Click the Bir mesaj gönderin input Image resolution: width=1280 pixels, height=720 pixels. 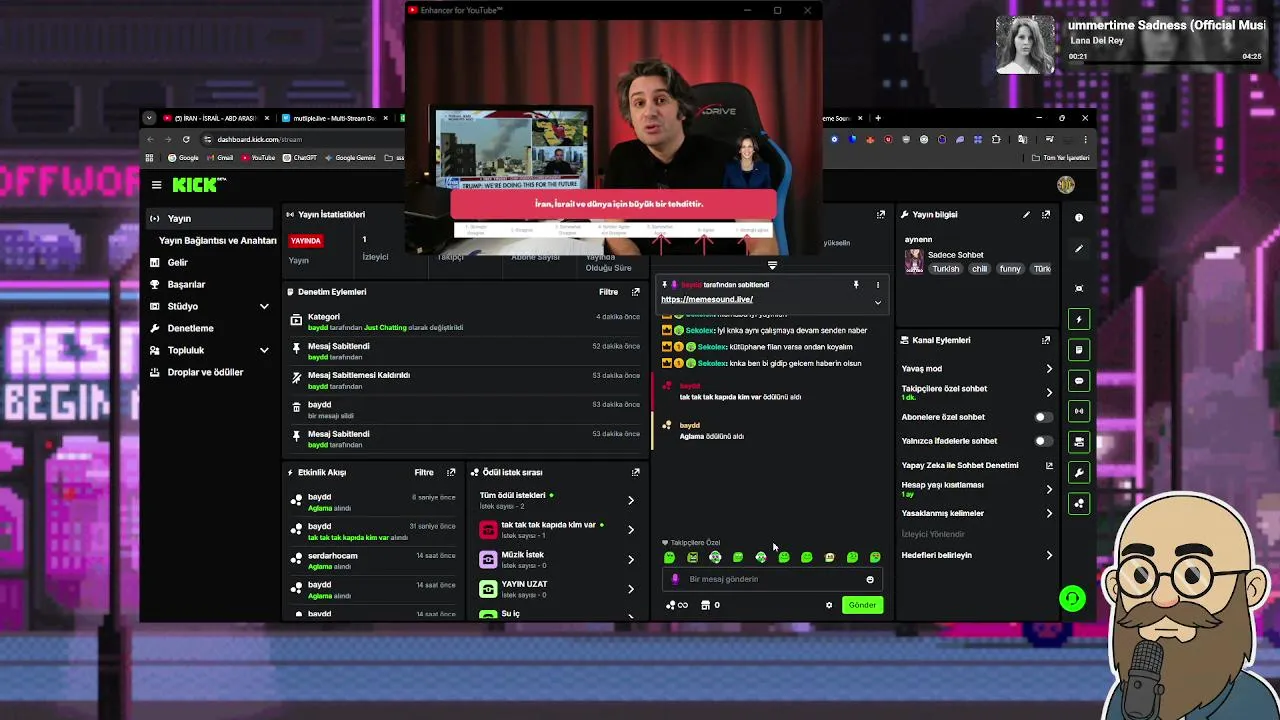click(x=770, y=579)
